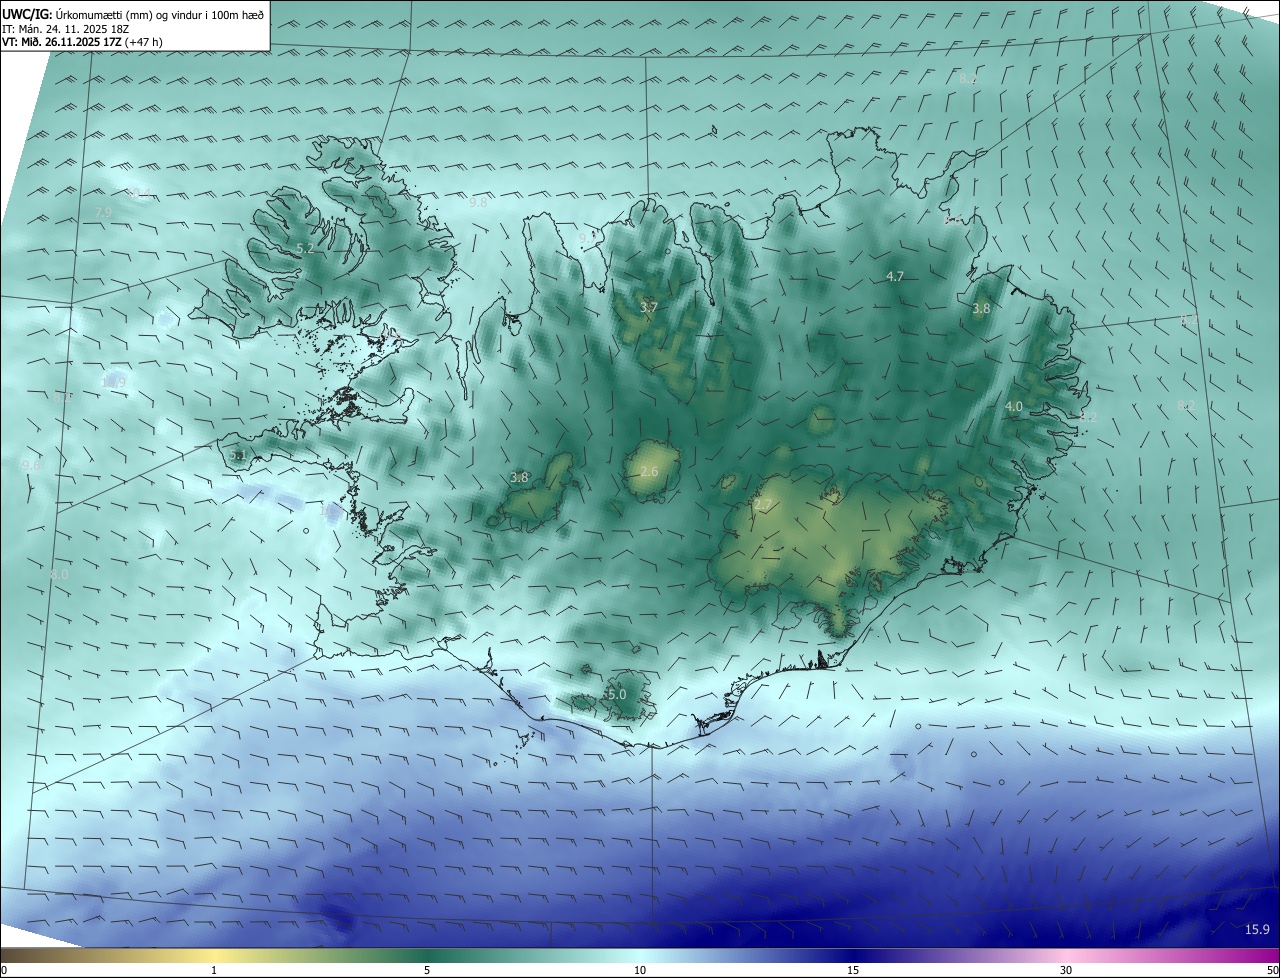Click the value 7.9 in the northwest sea
The width and height of the screenshot is (1280, 978).
103,213
